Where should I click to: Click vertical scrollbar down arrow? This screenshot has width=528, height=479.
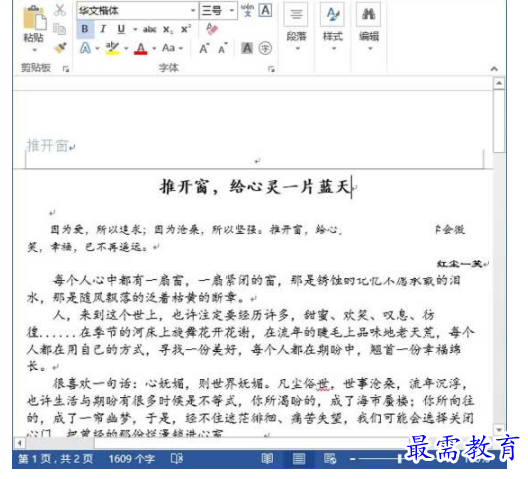[x=499, y=429]
